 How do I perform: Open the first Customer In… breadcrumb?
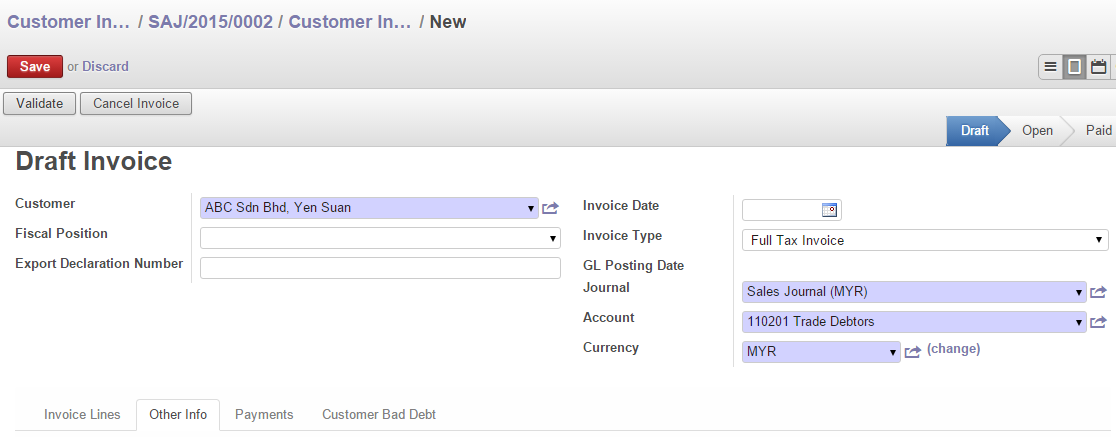pos(68,22)
